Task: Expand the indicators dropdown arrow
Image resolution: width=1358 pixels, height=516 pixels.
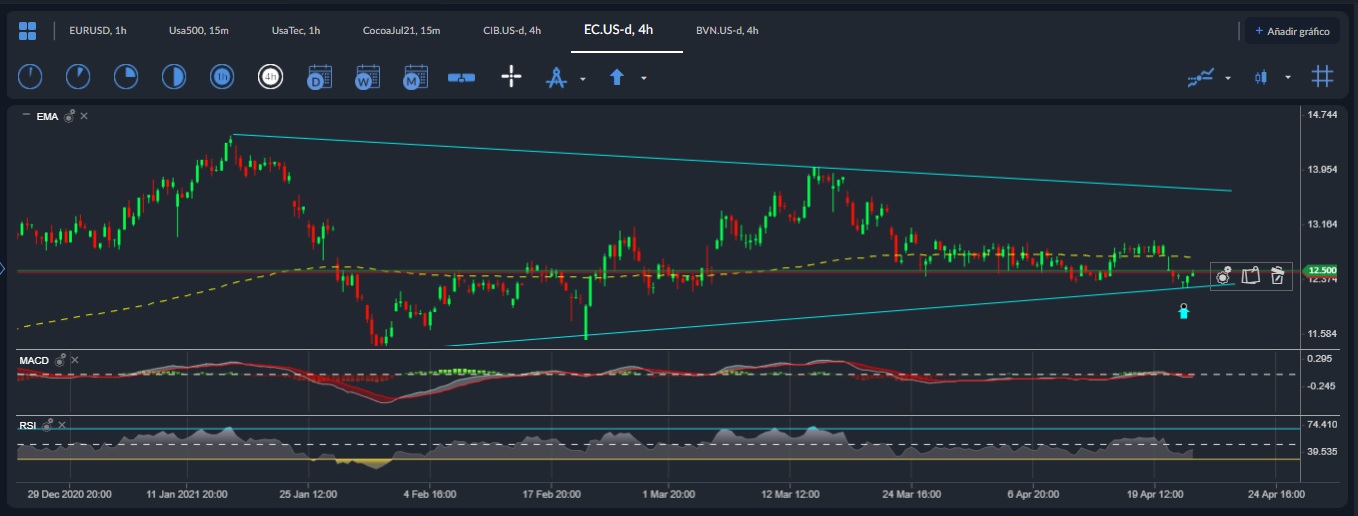Action: point(1228,78)
